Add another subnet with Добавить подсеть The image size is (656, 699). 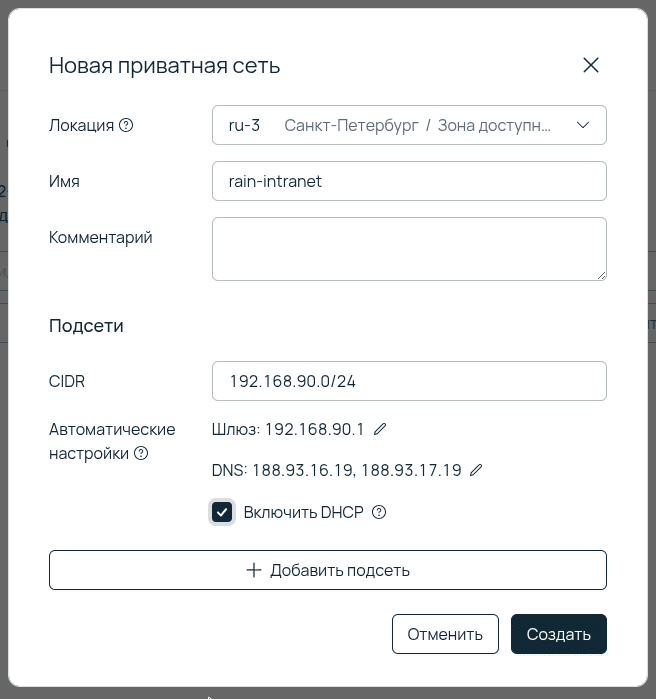click(328, 570)
